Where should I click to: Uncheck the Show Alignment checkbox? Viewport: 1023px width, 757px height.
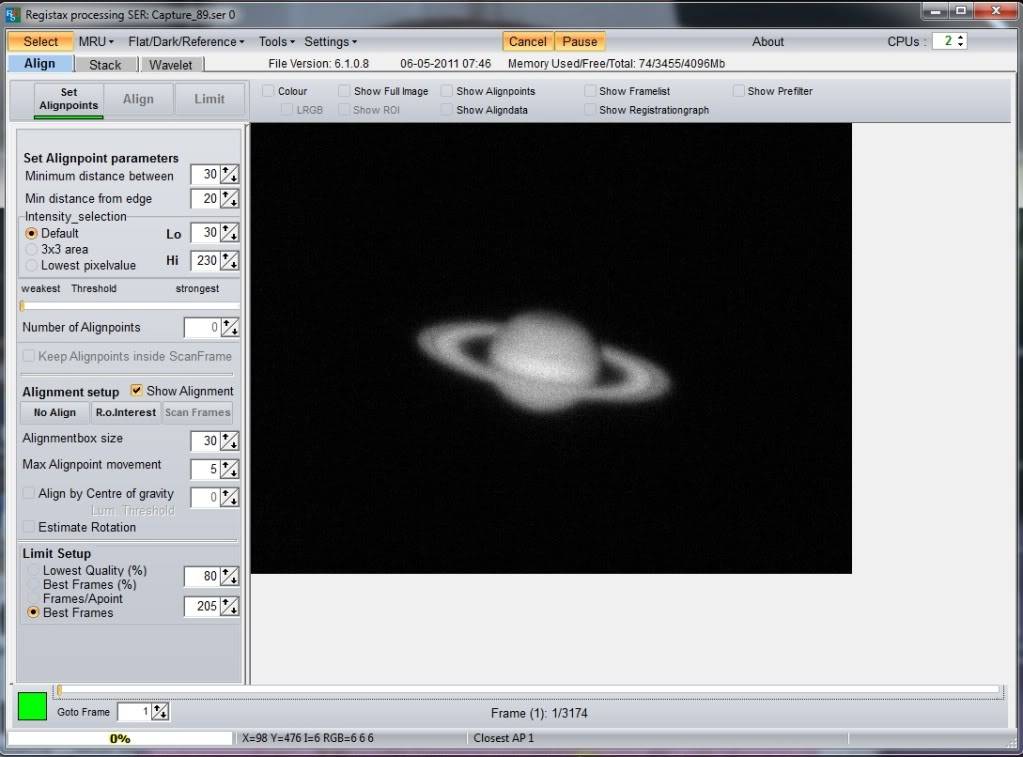pos(136,390)
